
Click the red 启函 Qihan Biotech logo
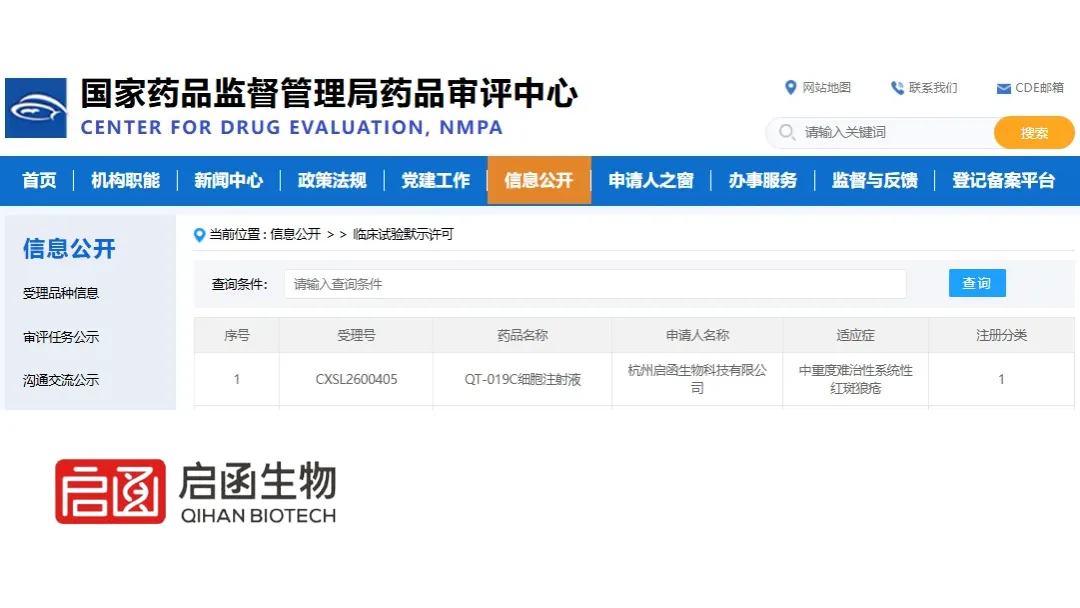pos(110,492)
